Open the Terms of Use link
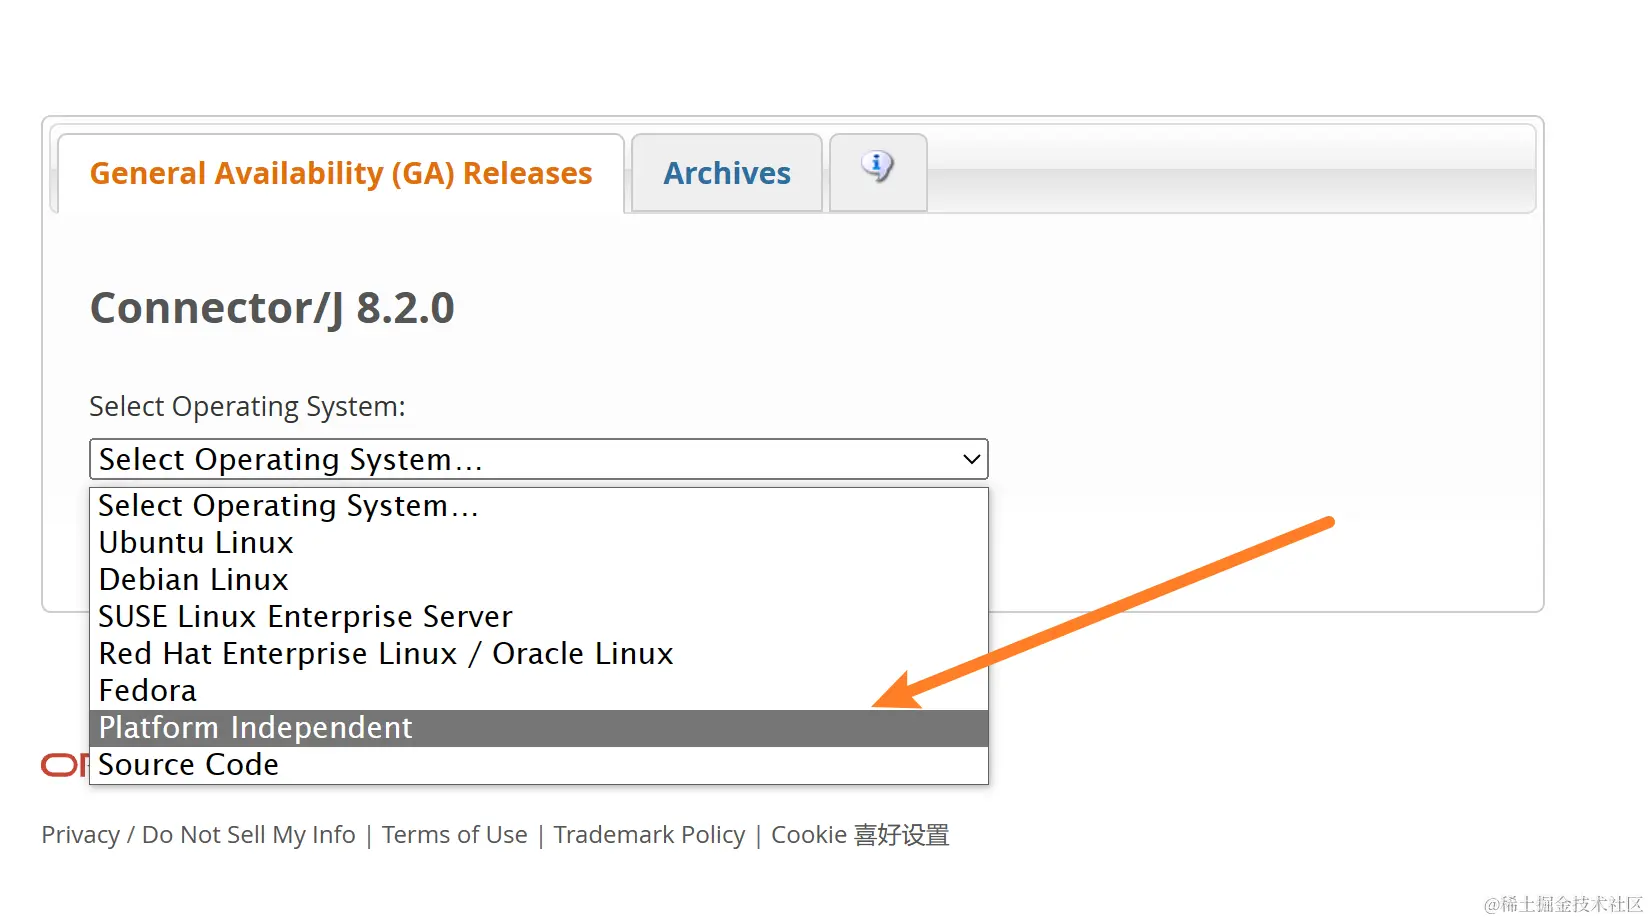 pos(455,835)
